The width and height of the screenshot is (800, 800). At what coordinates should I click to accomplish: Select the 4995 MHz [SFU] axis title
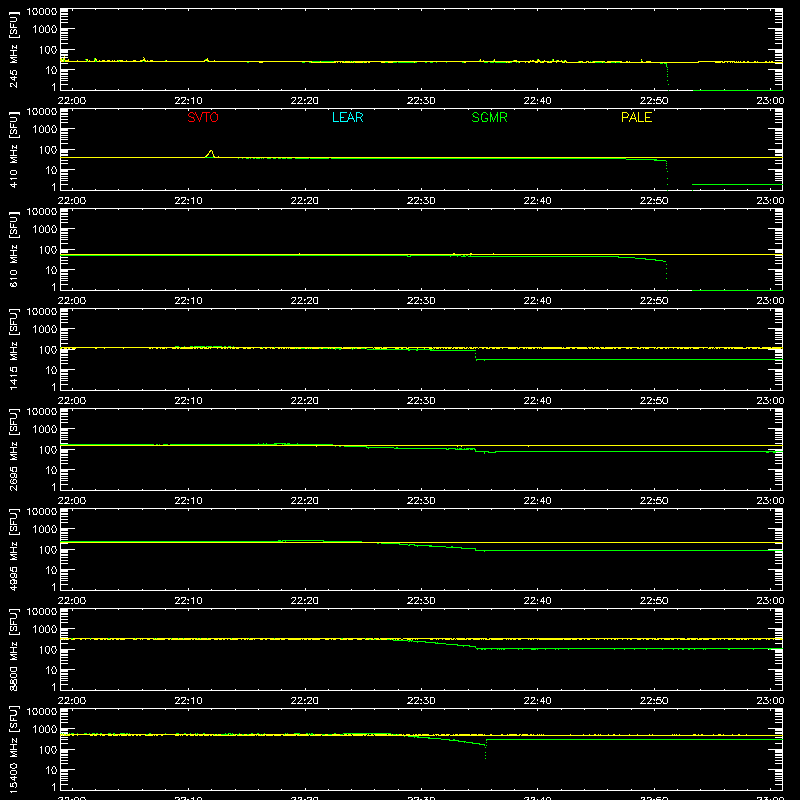[13, 549]
